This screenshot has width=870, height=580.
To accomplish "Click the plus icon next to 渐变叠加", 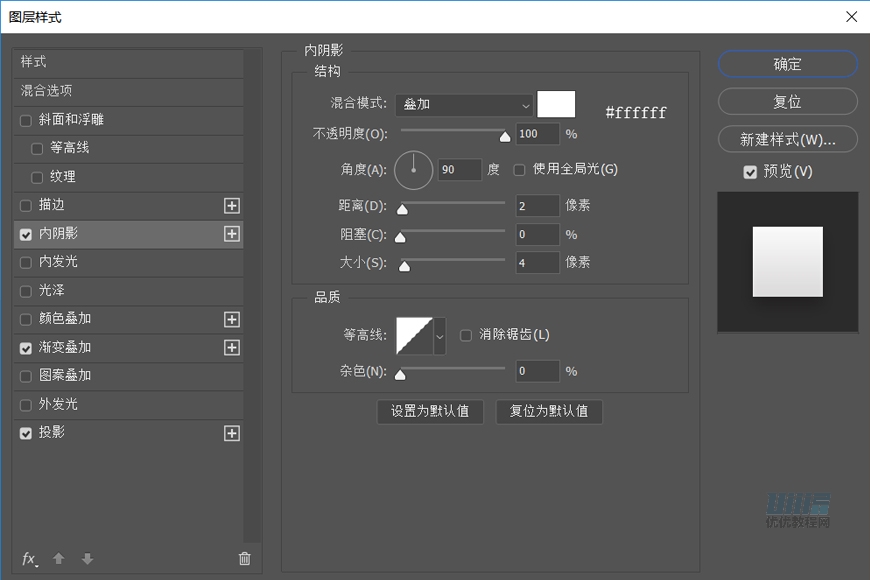I will pyautogui.click(x=231, y=348).
